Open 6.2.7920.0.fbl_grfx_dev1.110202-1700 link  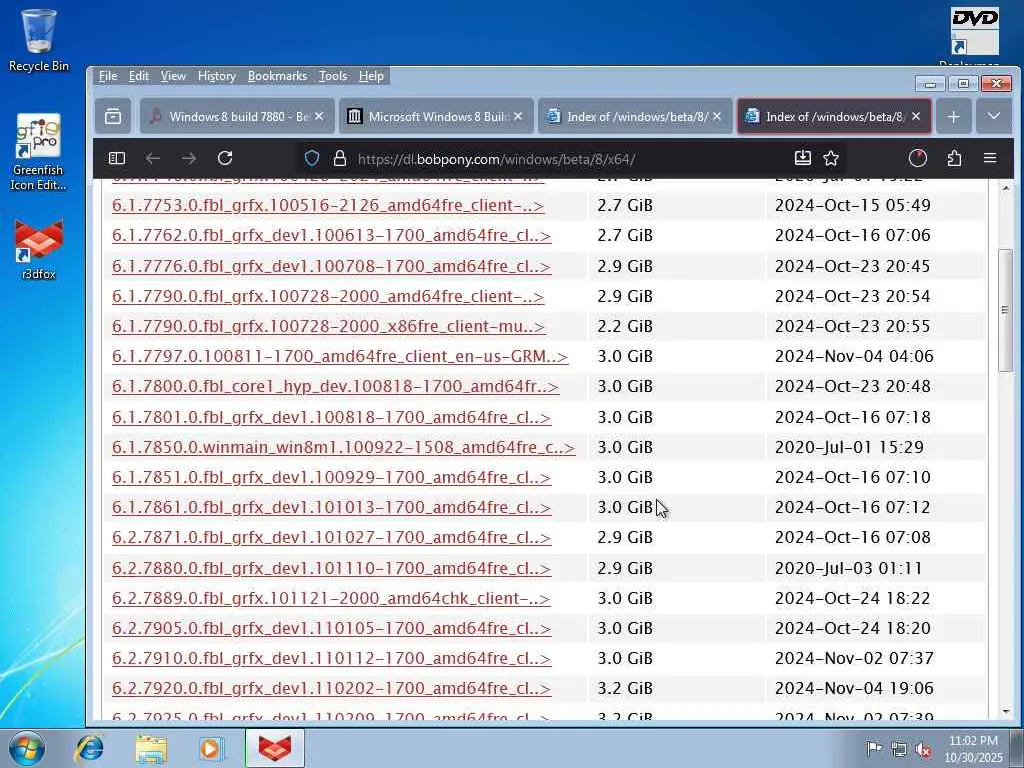[x=331, y=688]
